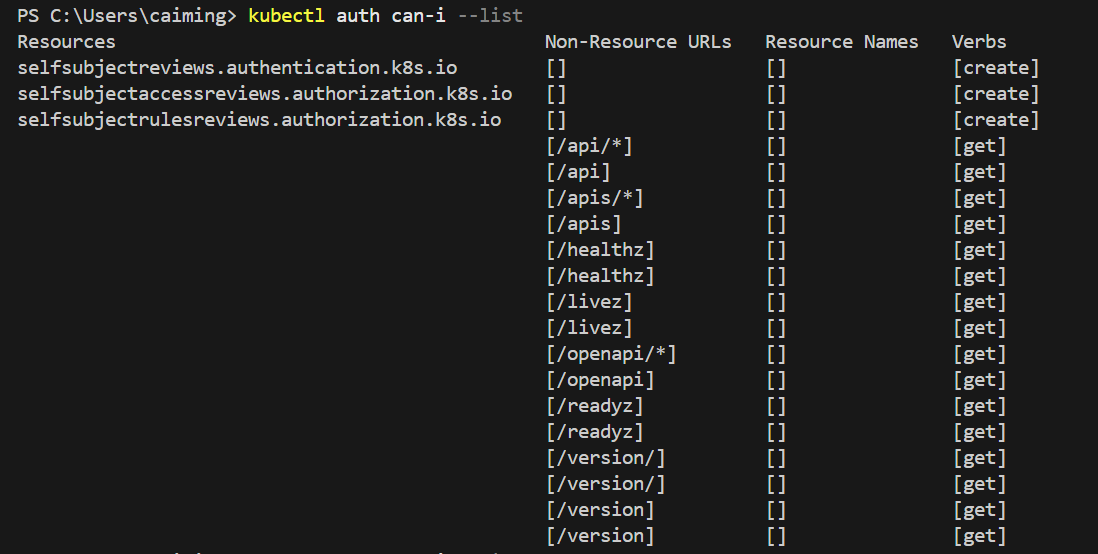Viewport: 1098px width, 554px height.
Task: Select the Resources column header
Action: click(67, 42)
